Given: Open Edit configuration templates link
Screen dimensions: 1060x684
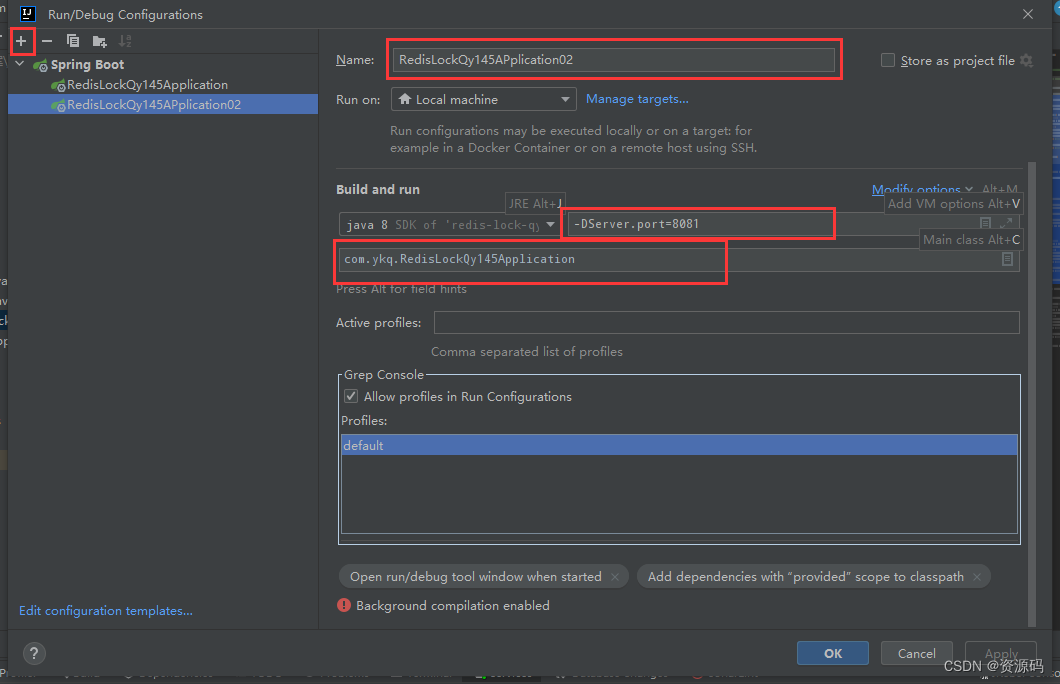Looking at the screenshot, I should tap(105, 610).
